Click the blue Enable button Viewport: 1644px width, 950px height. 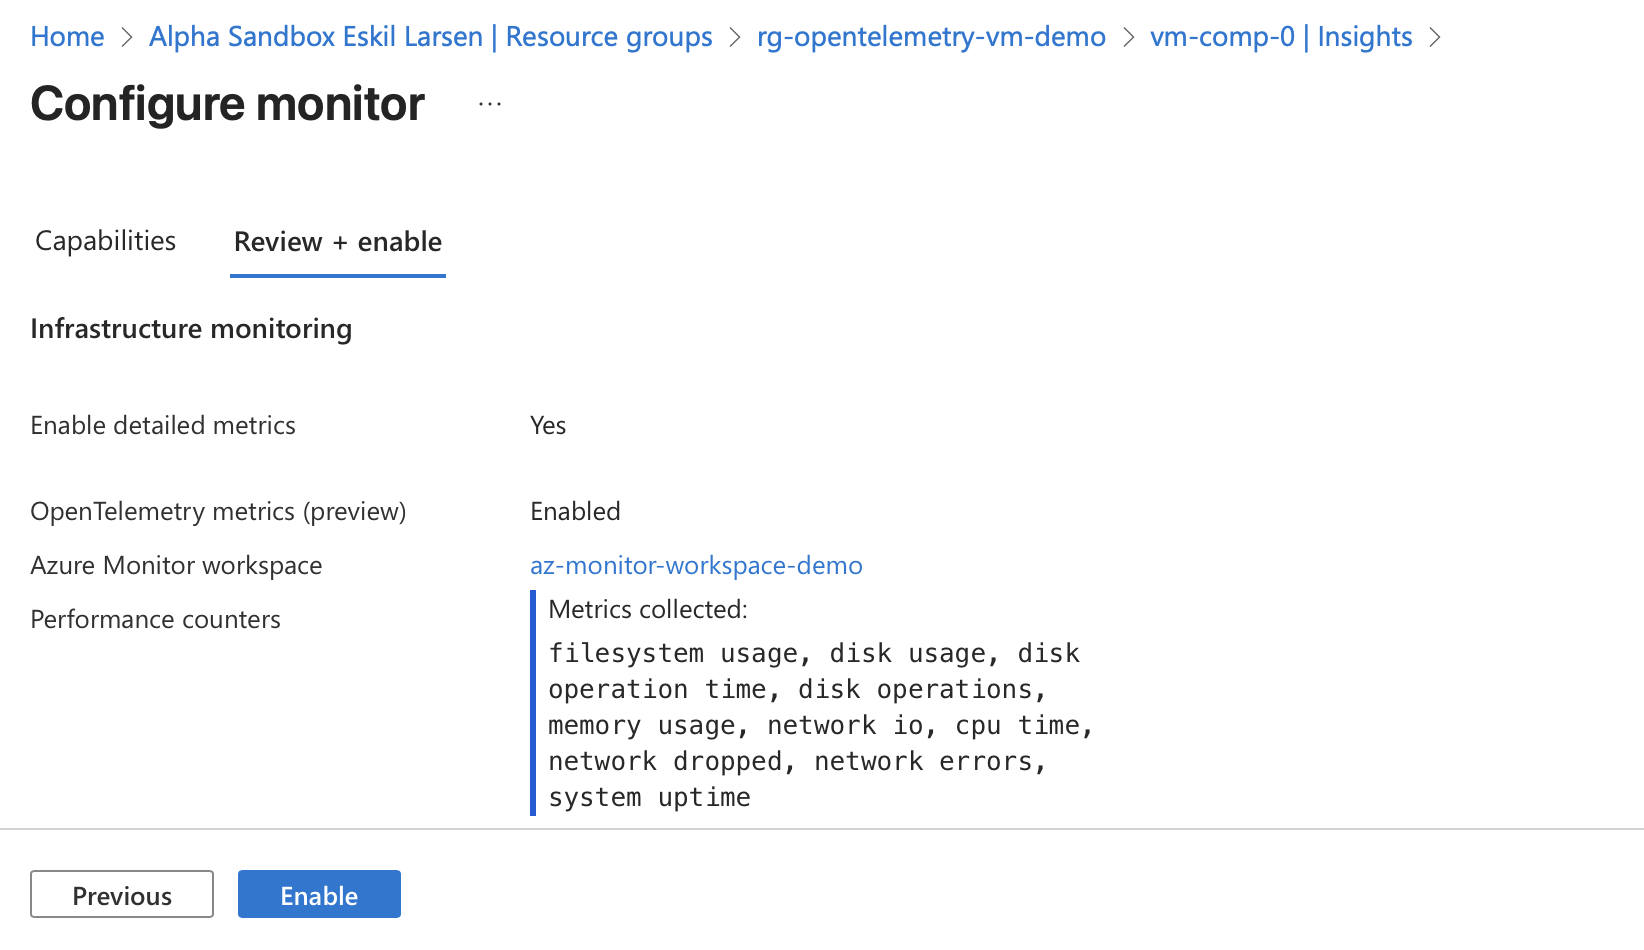coord(319,894)
